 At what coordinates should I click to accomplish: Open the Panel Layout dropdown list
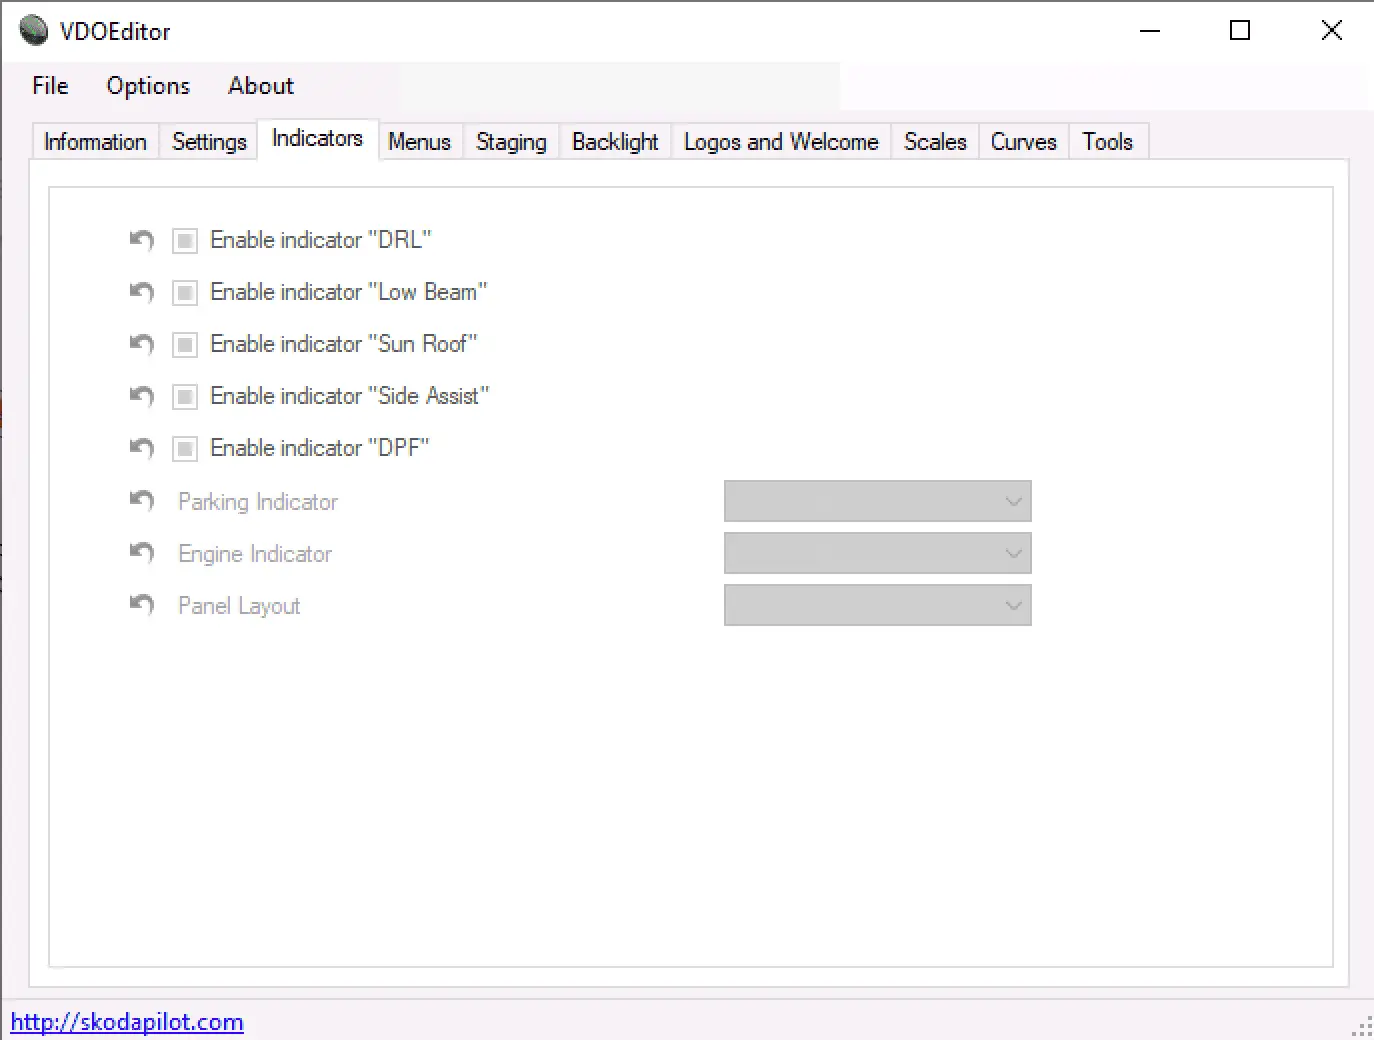[877, 605]
